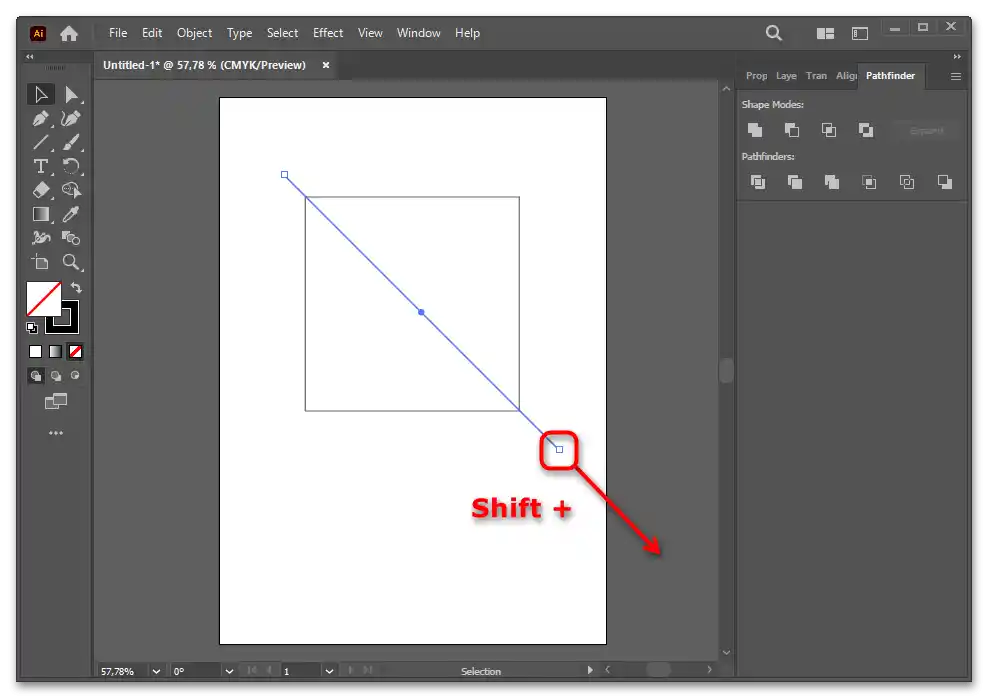Click the Fill color box
This screenshot has width=988, height=698.
click(43, 299)
